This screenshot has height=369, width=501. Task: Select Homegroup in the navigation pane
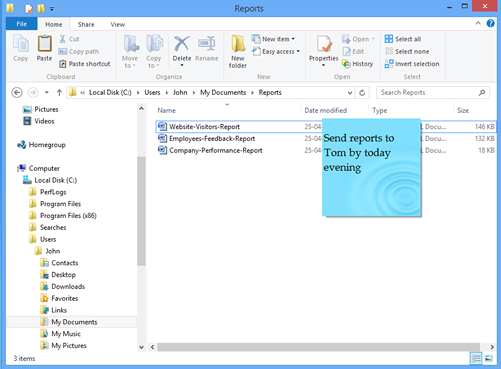coord(41,145)
